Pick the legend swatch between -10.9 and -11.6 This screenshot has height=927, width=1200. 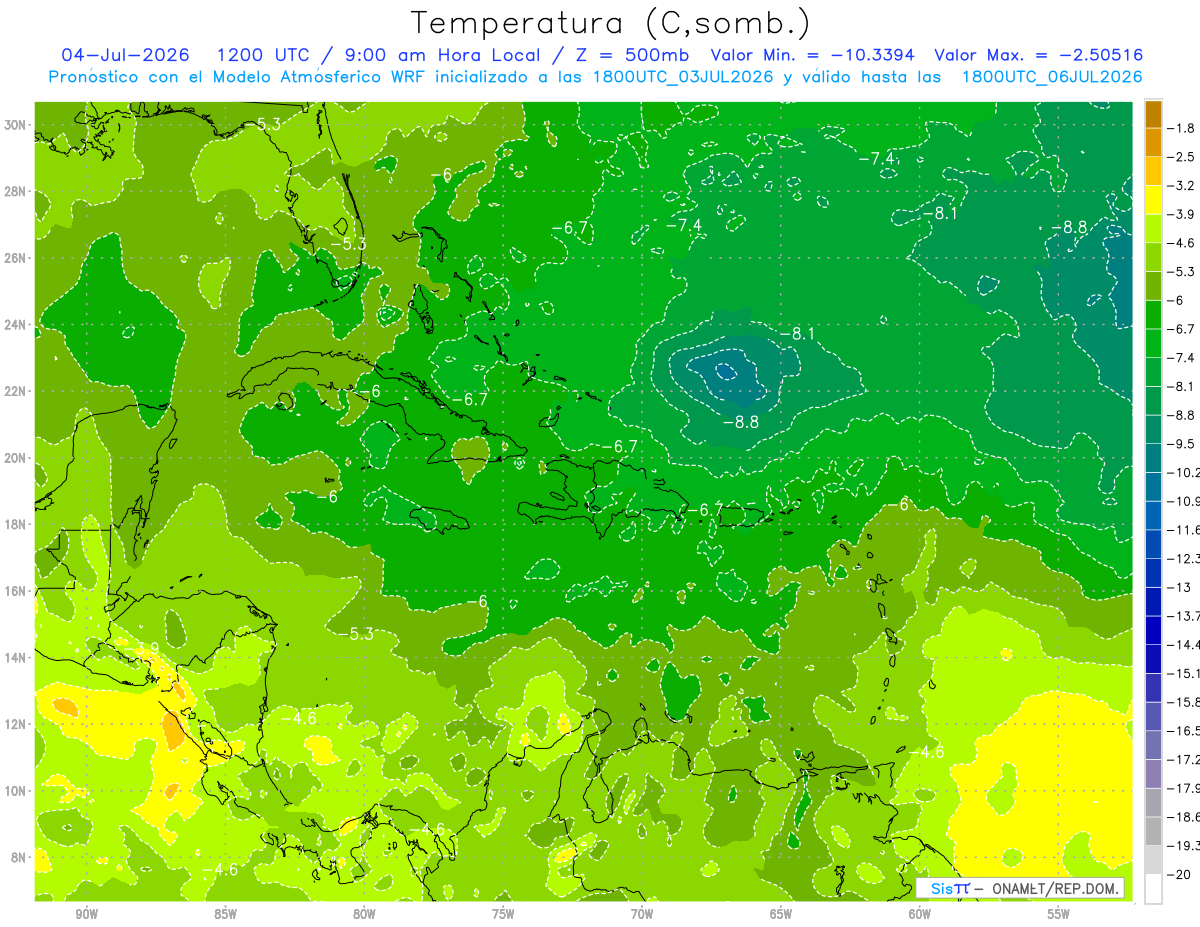(x=1153, y=515)
